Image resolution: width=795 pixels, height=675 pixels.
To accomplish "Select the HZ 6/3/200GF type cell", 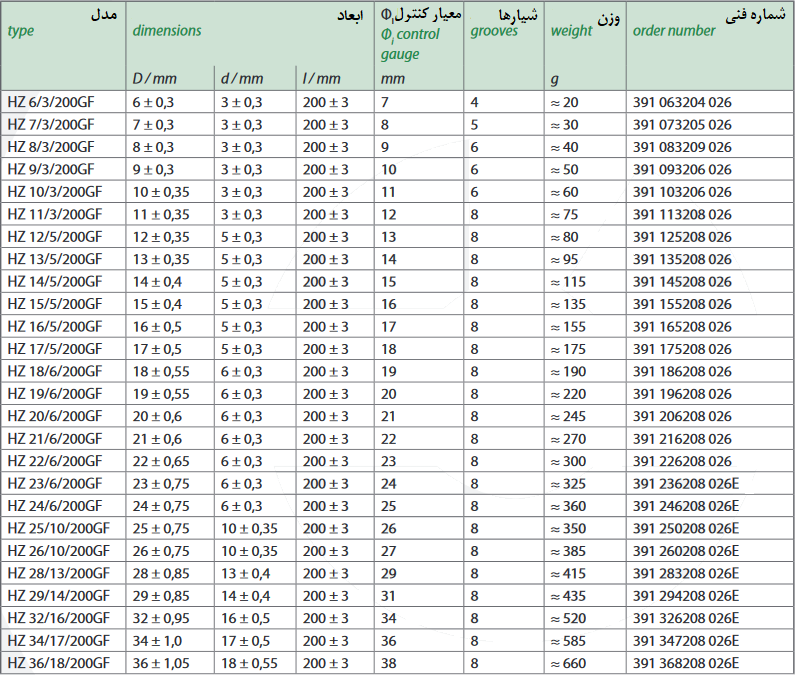I will coord(50,102).
